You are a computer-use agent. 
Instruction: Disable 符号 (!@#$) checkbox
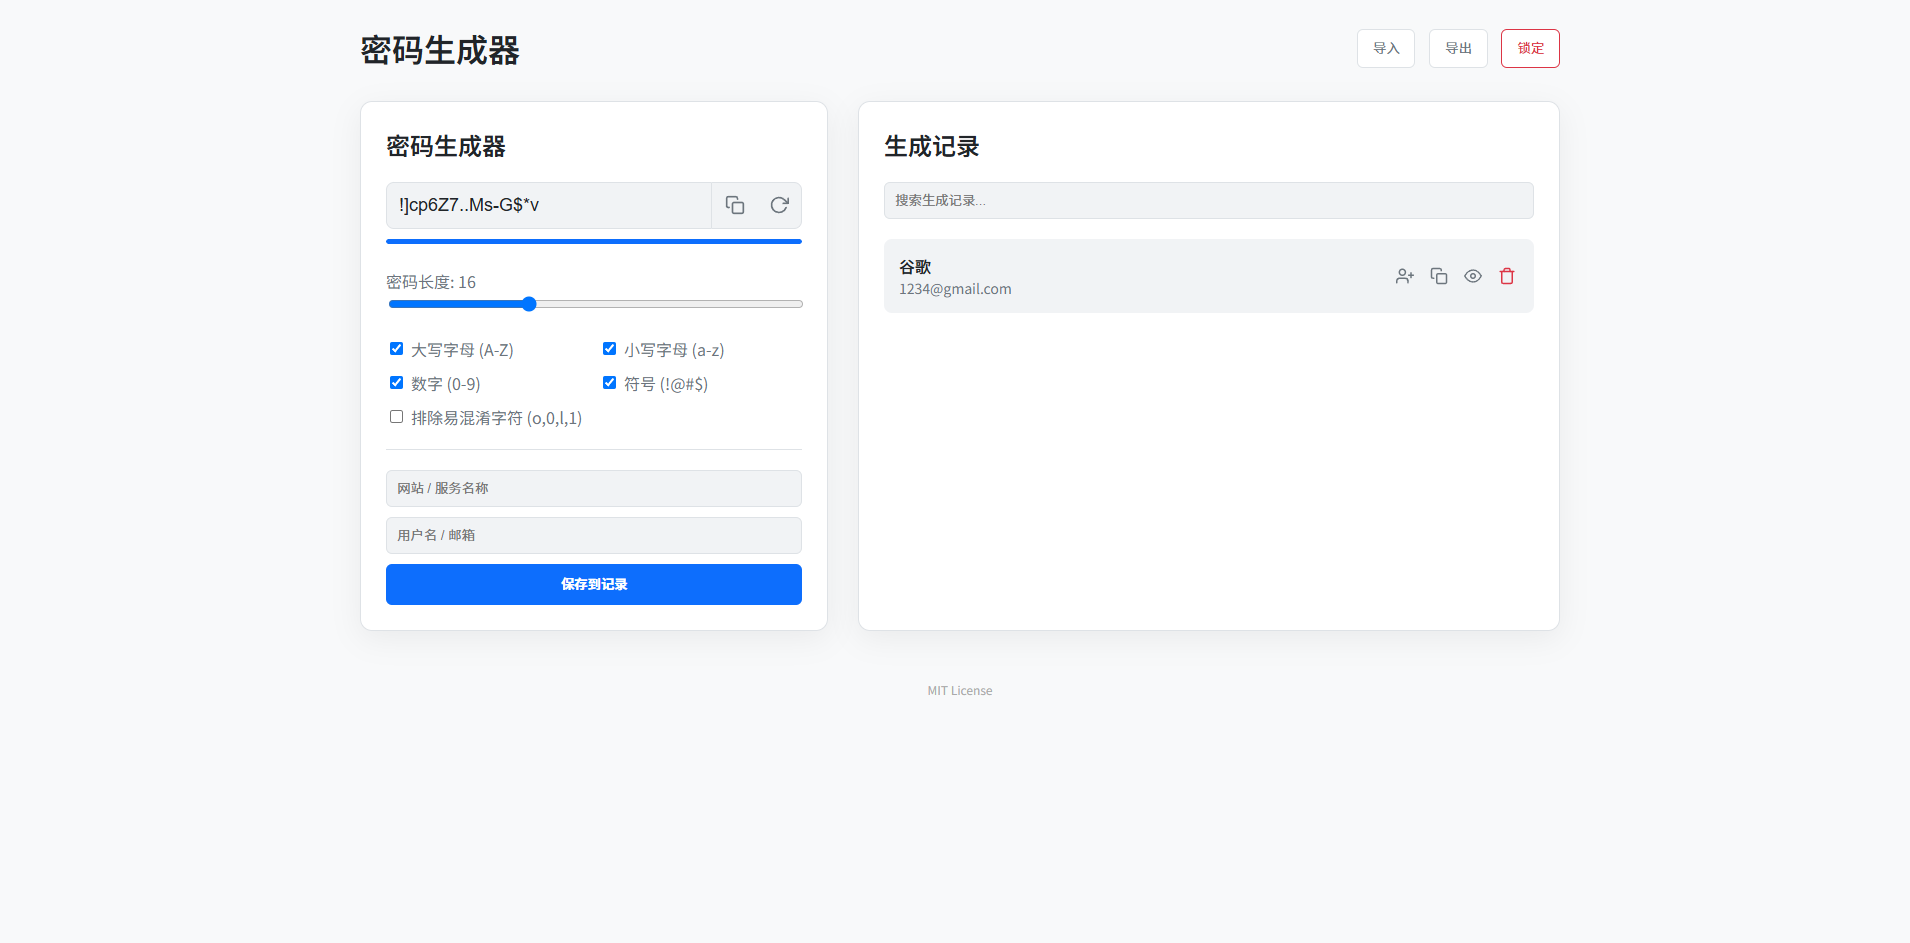pos(609,382)
